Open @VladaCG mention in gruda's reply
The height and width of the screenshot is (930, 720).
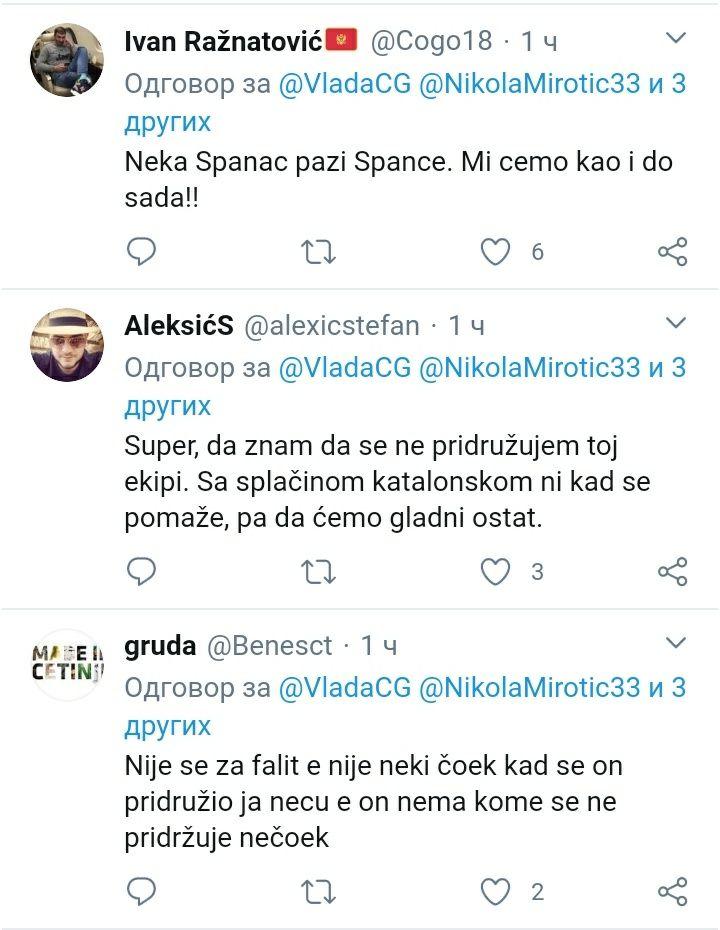point(343,687)
